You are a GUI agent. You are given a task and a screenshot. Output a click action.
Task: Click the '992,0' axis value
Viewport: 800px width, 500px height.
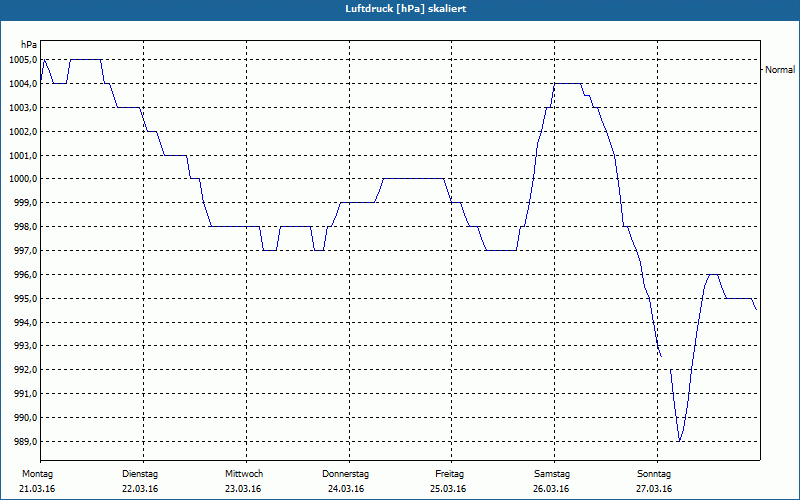25,370
